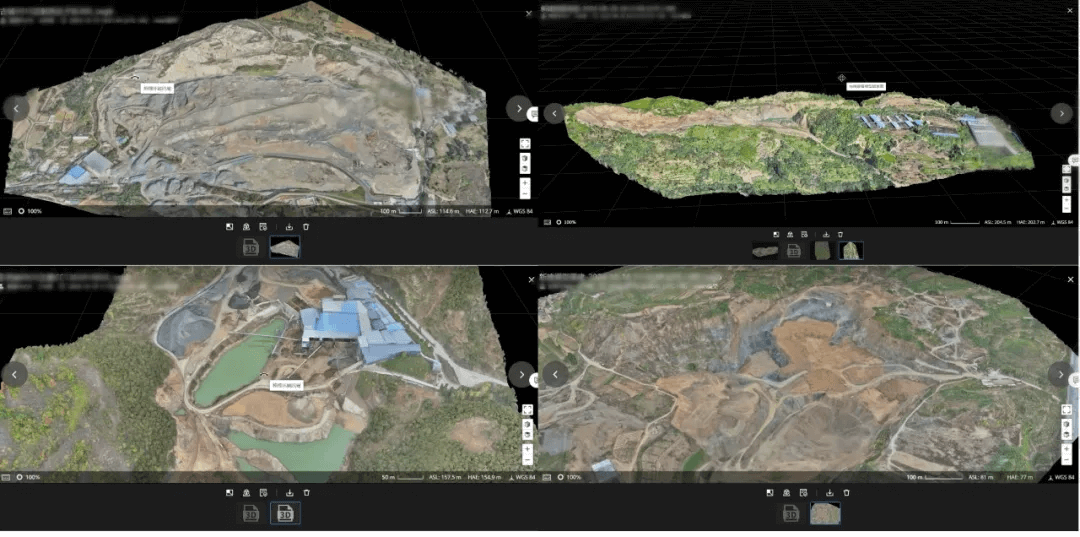Go to next model in ASL 81 m panel
The height and width of the screenshot is (537, 1080).
pos(1059,374)
